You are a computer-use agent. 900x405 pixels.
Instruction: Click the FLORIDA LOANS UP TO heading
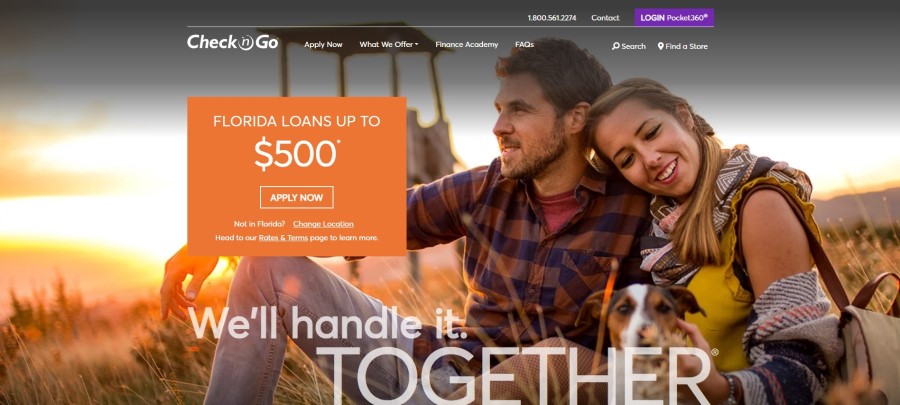[296, 121]
